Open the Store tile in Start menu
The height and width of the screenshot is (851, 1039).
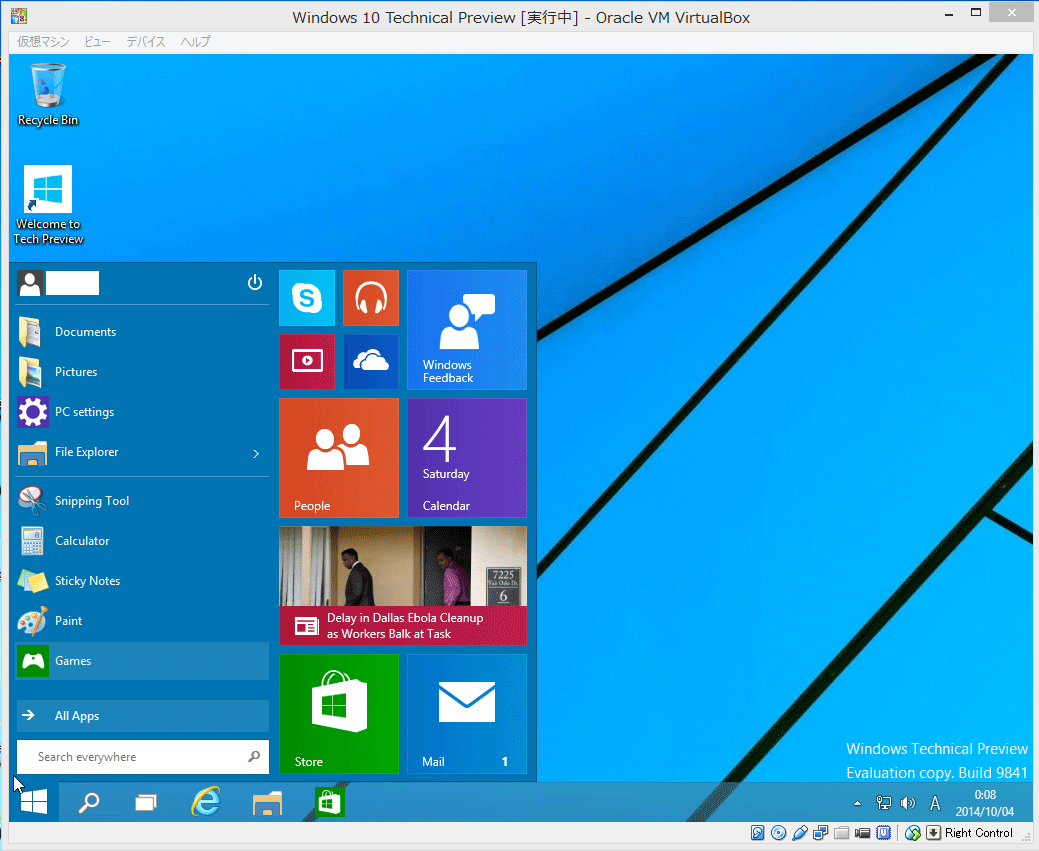pyautogui.click(x=339, y=714)
